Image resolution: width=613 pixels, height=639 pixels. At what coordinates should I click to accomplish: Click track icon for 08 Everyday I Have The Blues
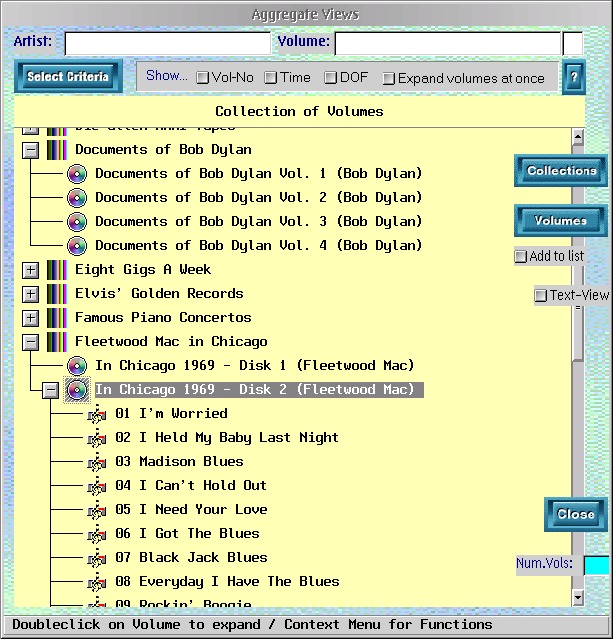97,583
